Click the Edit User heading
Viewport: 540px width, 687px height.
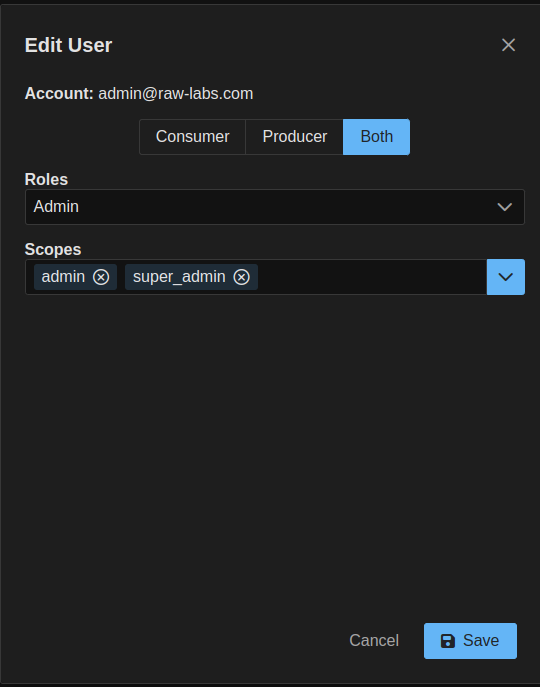pos(68,45)
